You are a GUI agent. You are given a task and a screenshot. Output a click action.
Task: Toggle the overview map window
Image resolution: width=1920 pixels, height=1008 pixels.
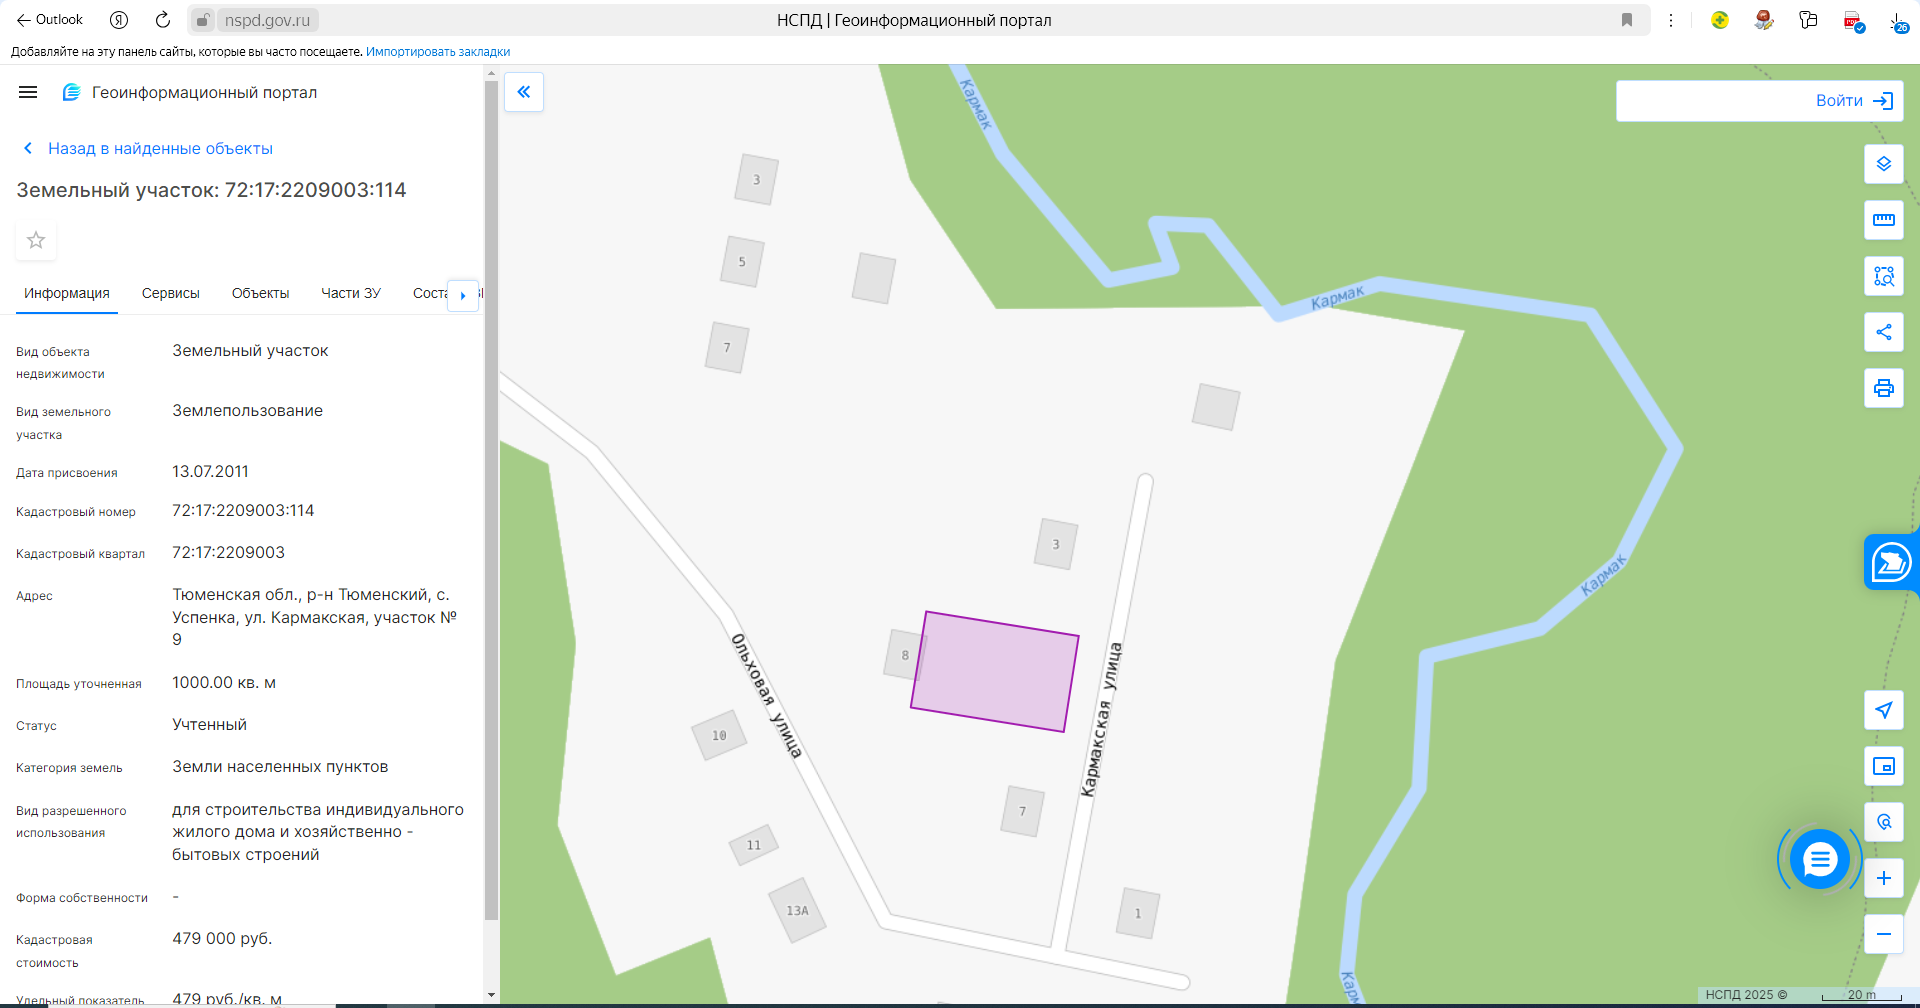(x=1883, y=766)
